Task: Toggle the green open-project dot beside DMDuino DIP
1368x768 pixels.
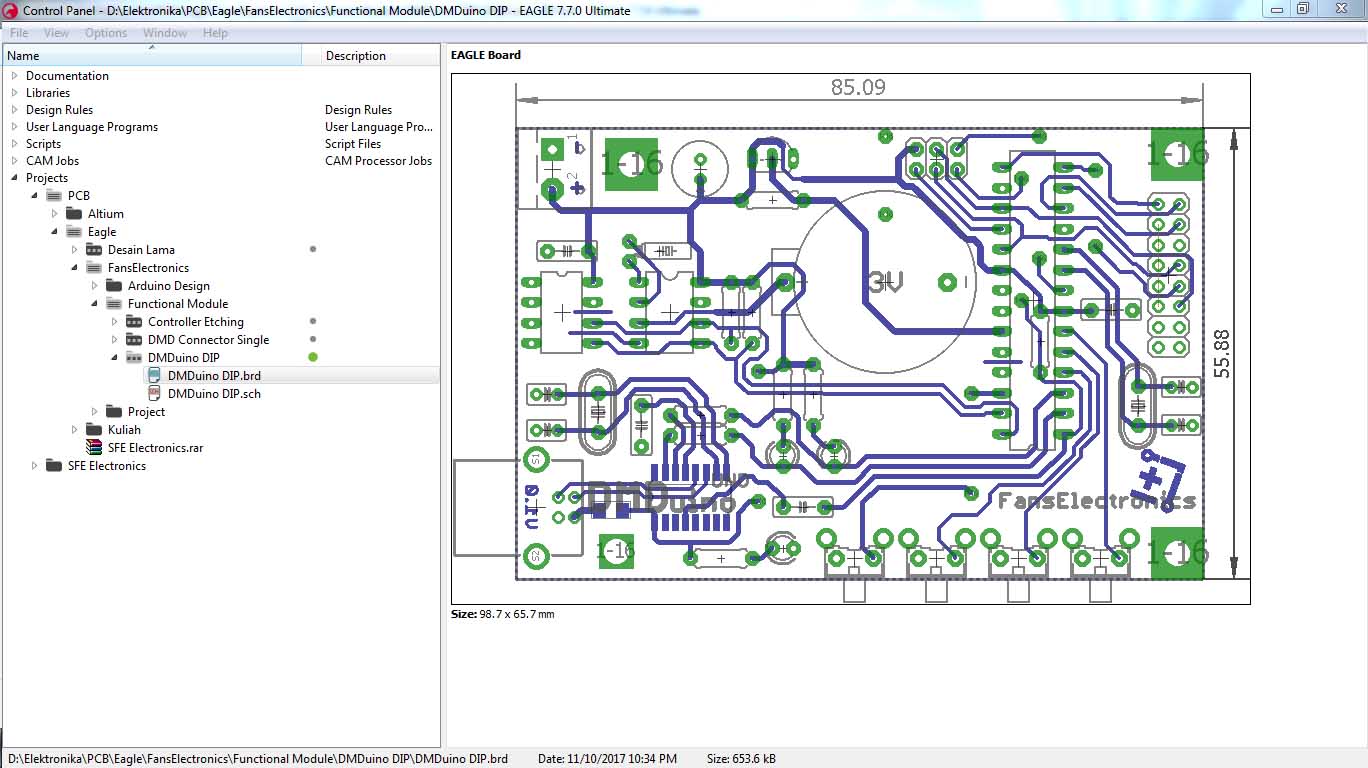Action: 312,357
